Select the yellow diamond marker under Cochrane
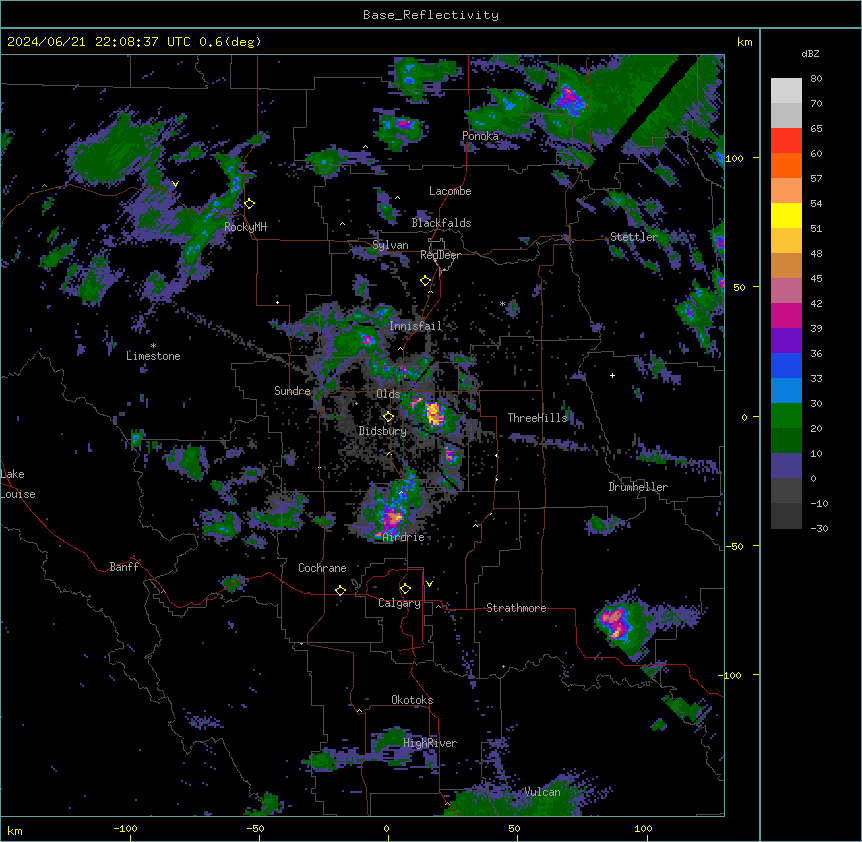Viewport: 862px width, 842px height. coord(340,590)
